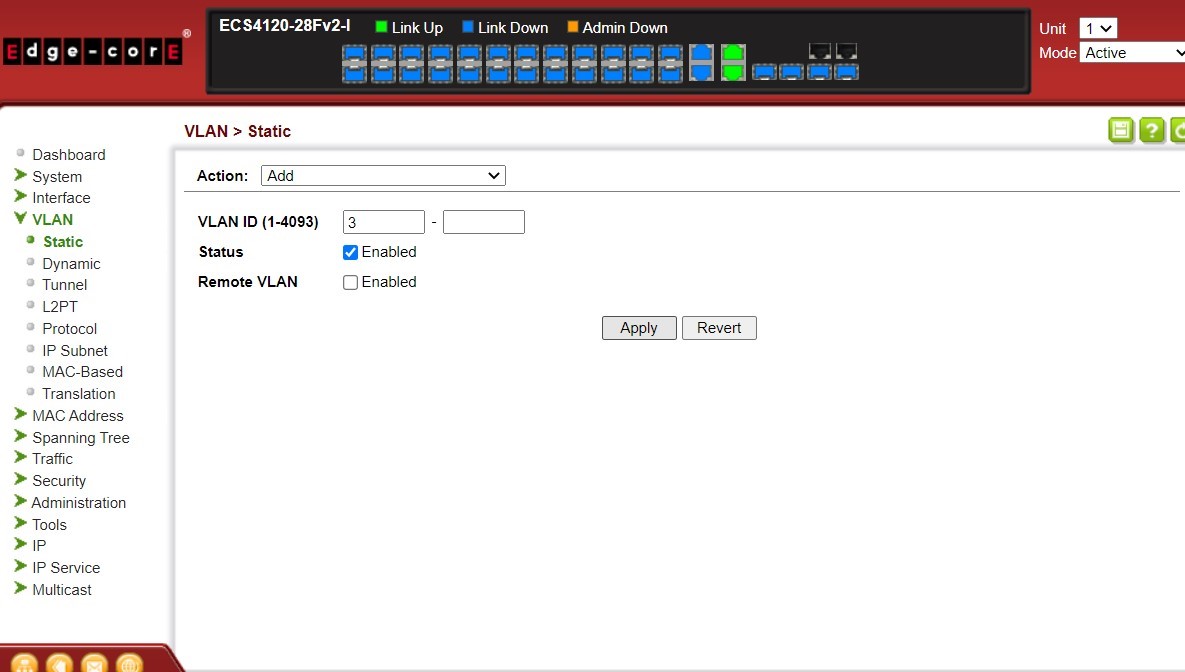1185x672 pixels.
Task: Click the blue Link Down legend square
Action: (x=468, y=27)
